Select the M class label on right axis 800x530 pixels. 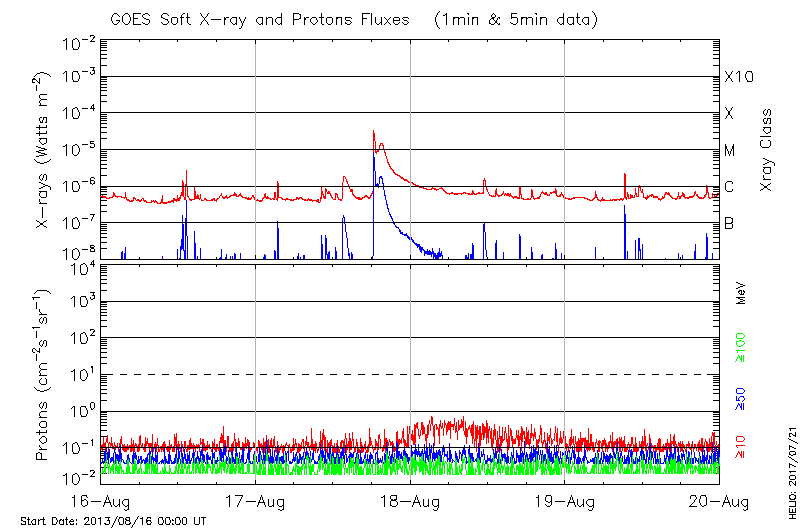[730, 150]
